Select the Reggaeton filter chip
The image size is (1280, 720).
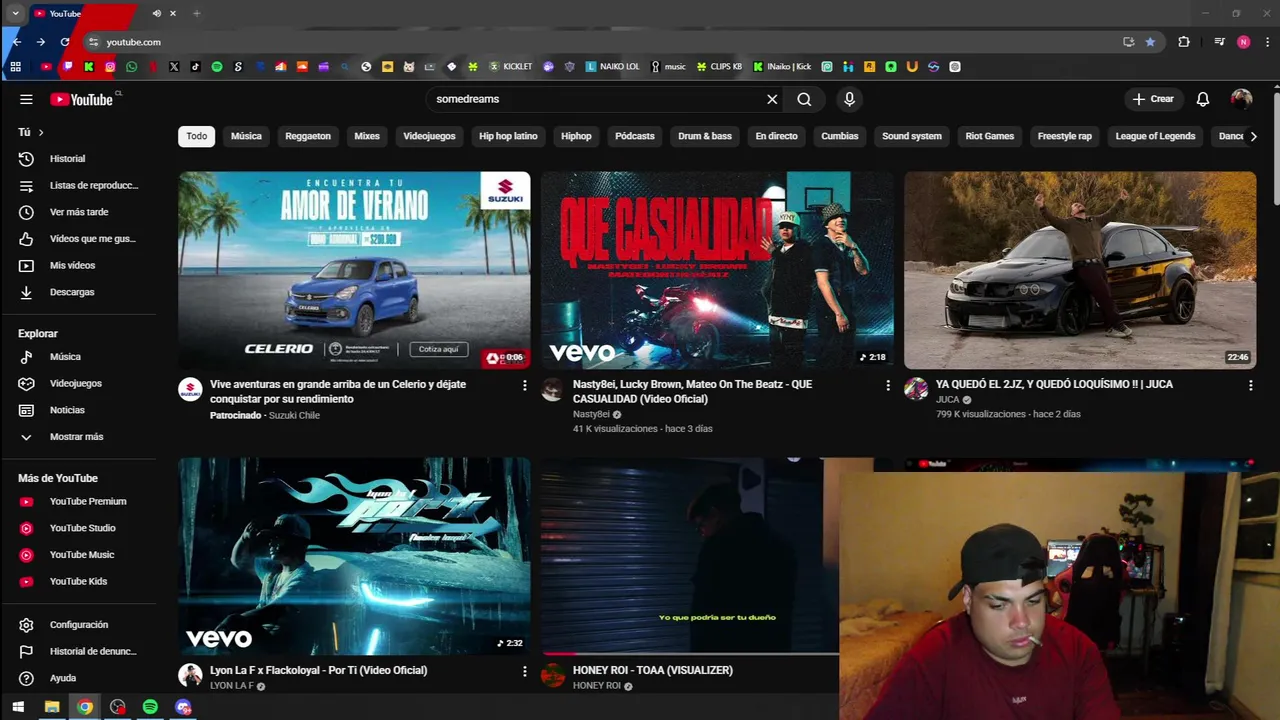pos(308,136)
